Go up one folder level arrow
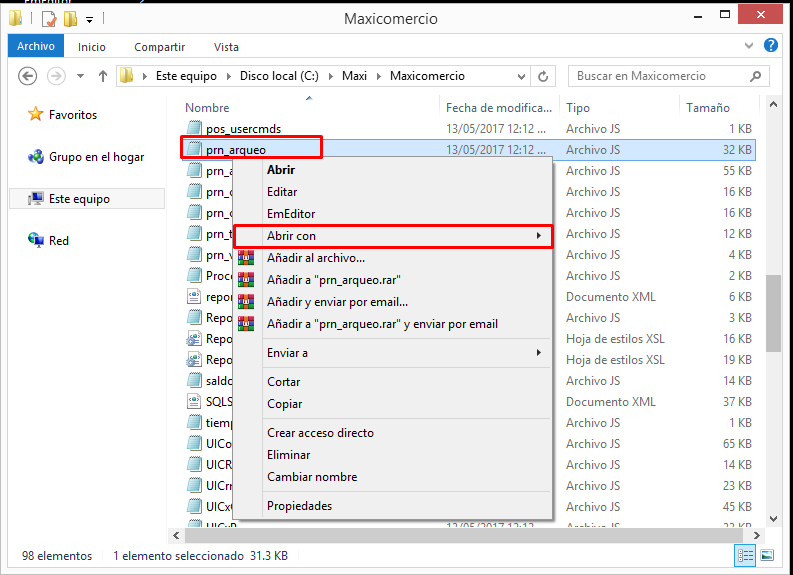Image resolution: width=793 pixels, height=575 pixels. [103, 76]
